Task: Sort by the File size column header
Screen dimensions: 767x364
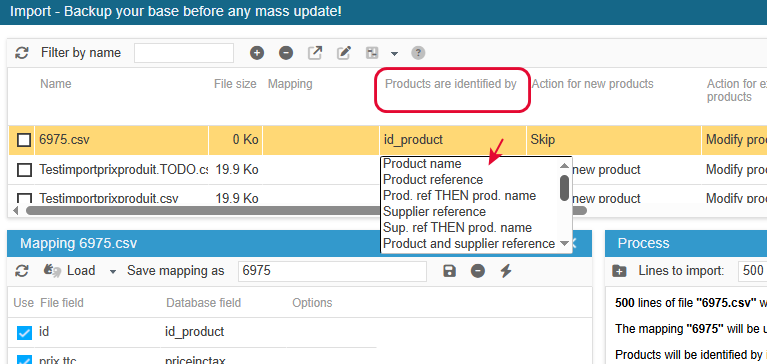Action: pos(235,84)
